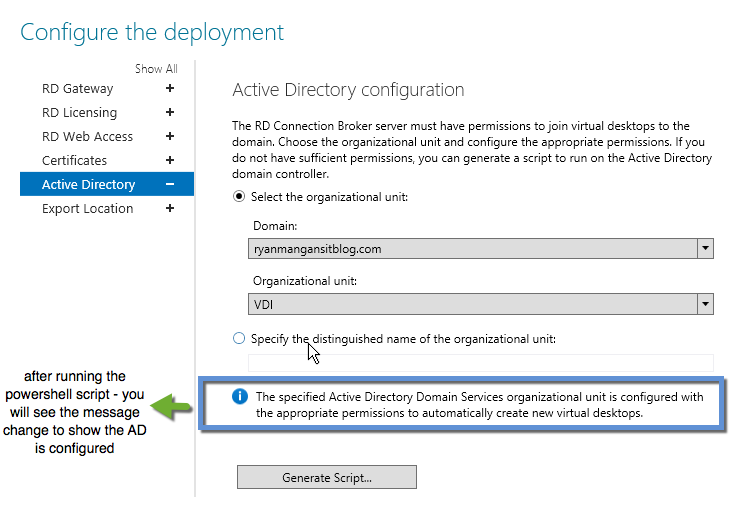The height and width of the screenshot is (517, 734).
Task: Click the ryanmangansitblog.com domain combo box
Action: coord(481,248)
